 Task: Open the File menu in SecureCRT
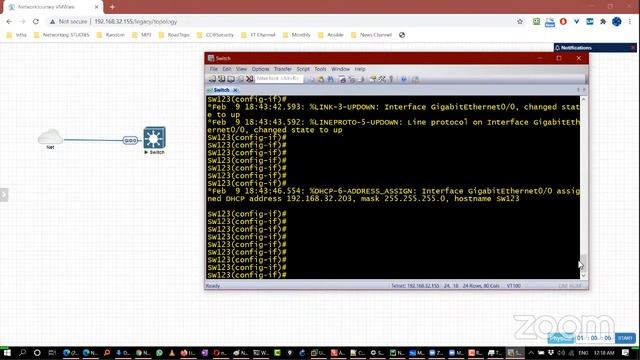[x=213, y=69]
